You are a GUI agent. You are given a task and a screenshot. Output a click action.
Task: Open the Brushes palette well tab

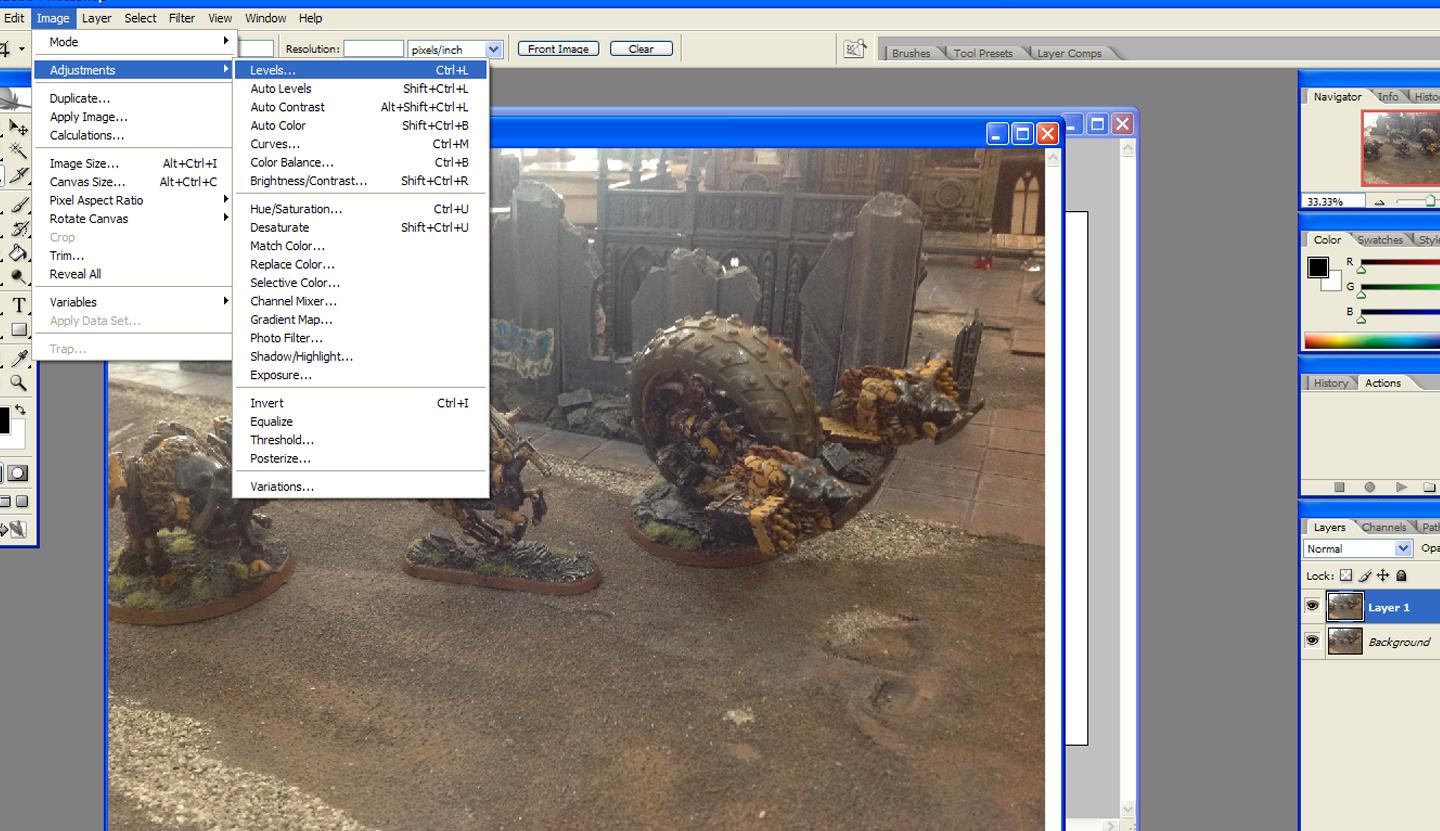[x=910, y=53]
